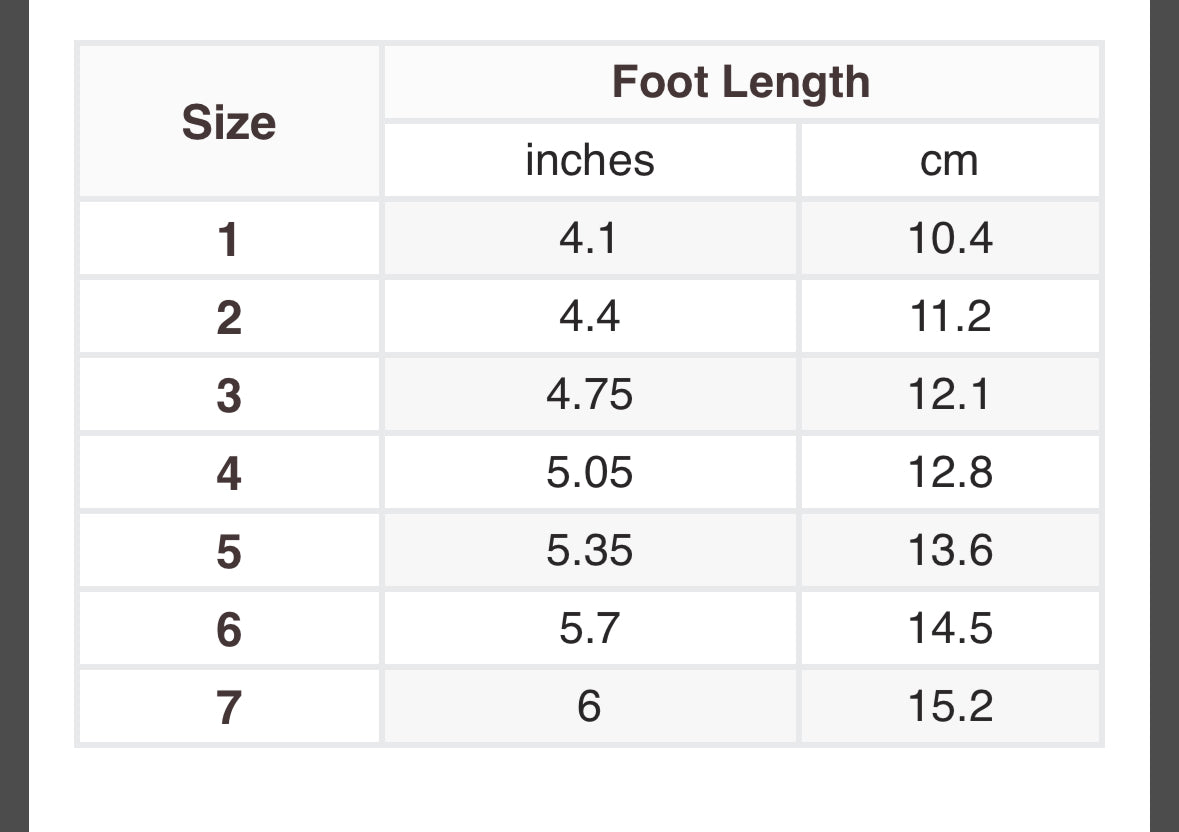Select the inches subheader cell
Viewport: 1179px width, 832px height.
coord(590,160)
